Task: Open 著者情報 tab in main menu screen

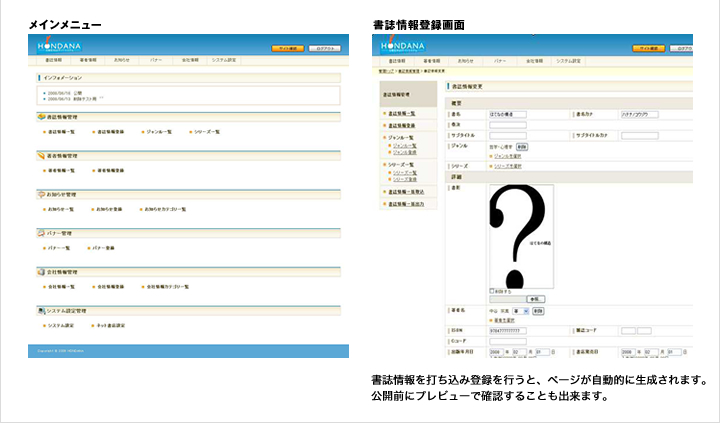Action: [x=88, y=60]
